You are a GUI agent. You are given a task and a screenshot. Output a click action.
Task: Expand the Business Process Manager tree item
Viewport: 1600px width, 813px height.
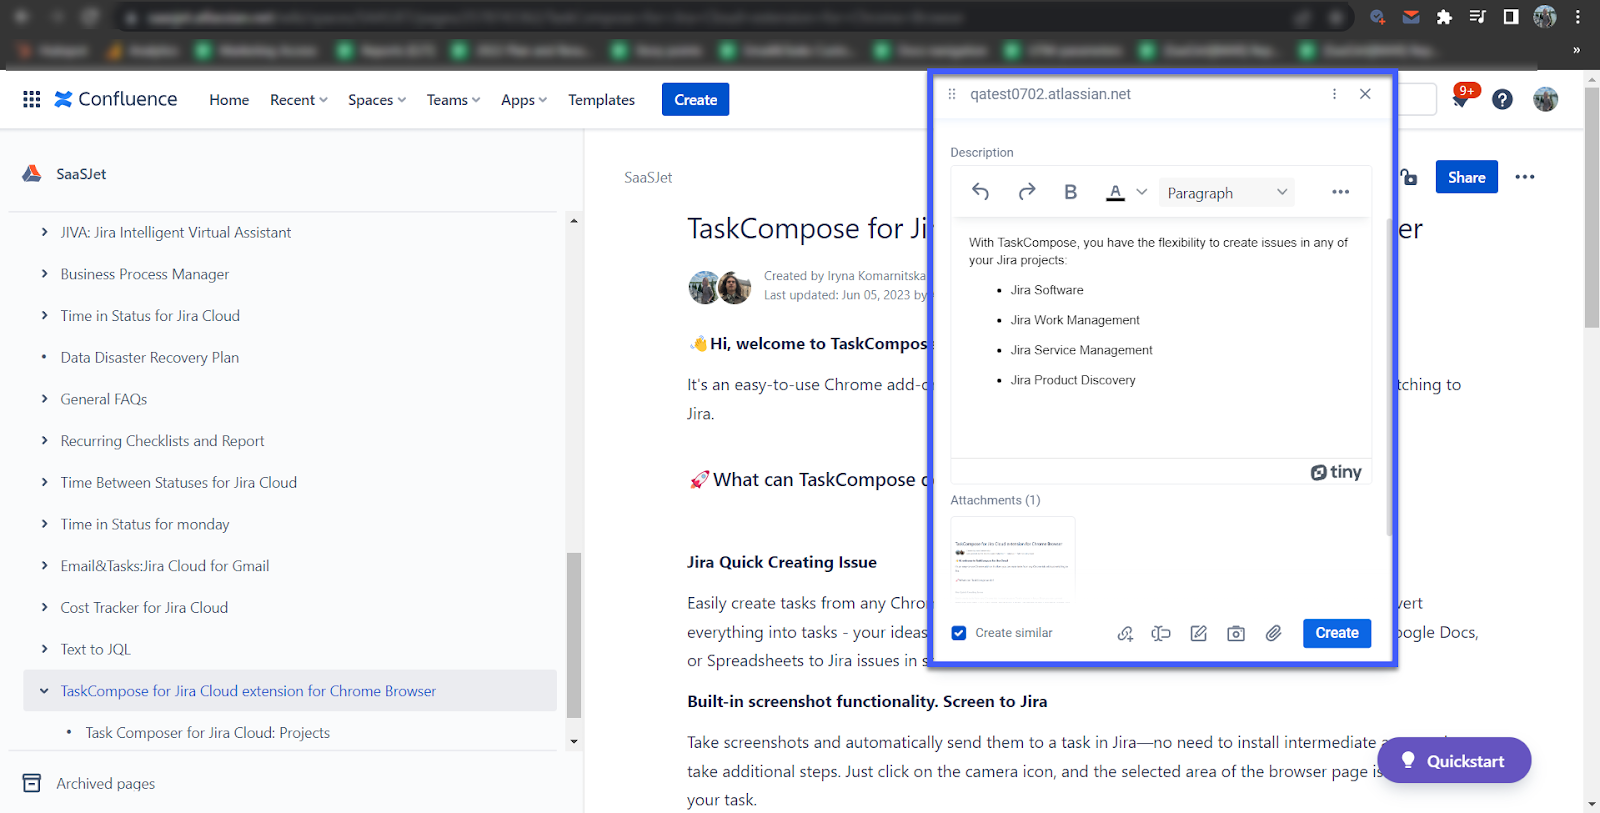coord(44,274)
